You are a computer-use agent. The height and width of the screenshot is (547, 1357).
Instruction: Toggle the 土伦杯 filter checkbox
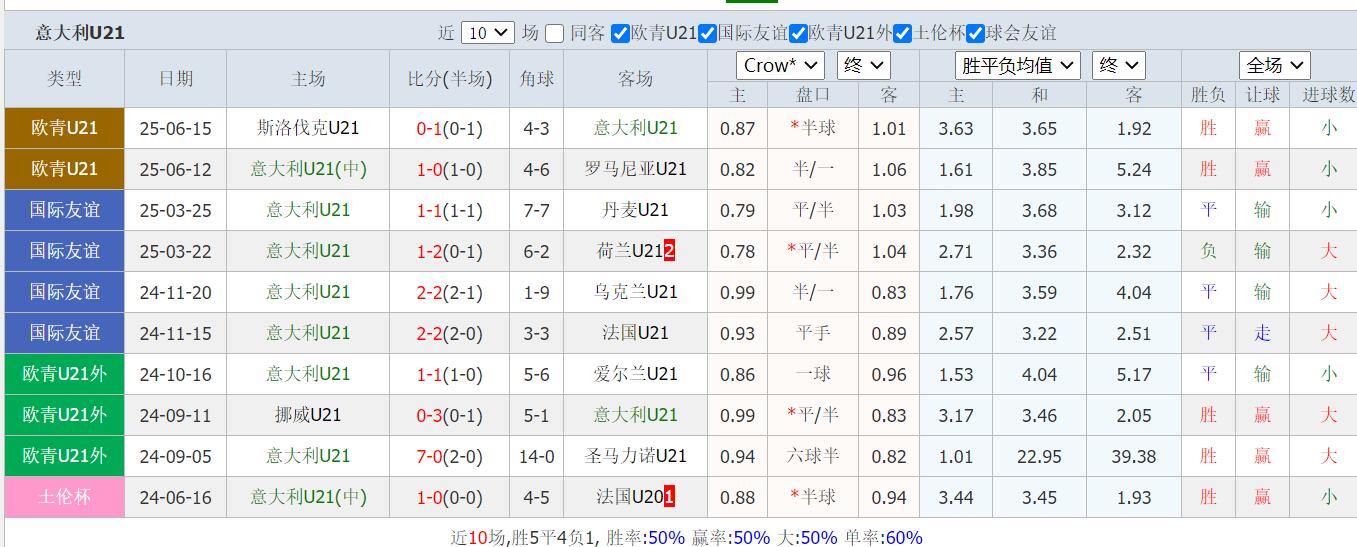point(903,33)
